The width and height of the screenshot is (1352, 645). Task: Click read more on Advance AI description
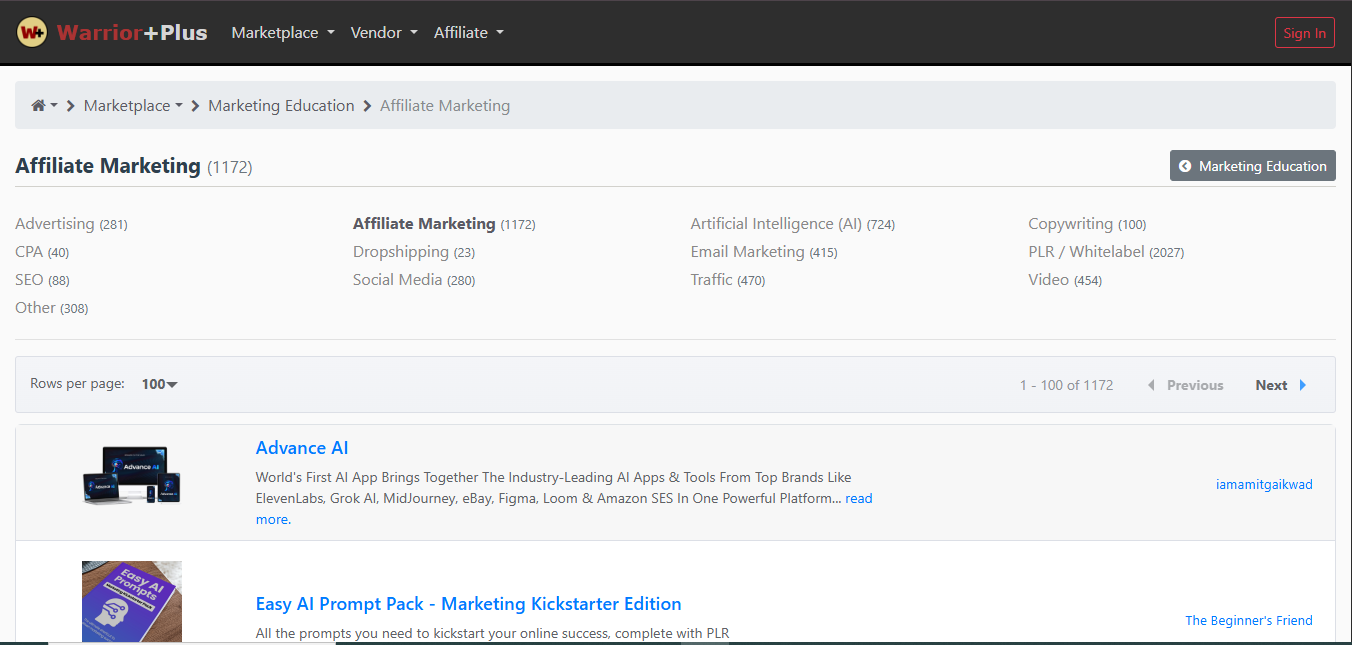858,498
